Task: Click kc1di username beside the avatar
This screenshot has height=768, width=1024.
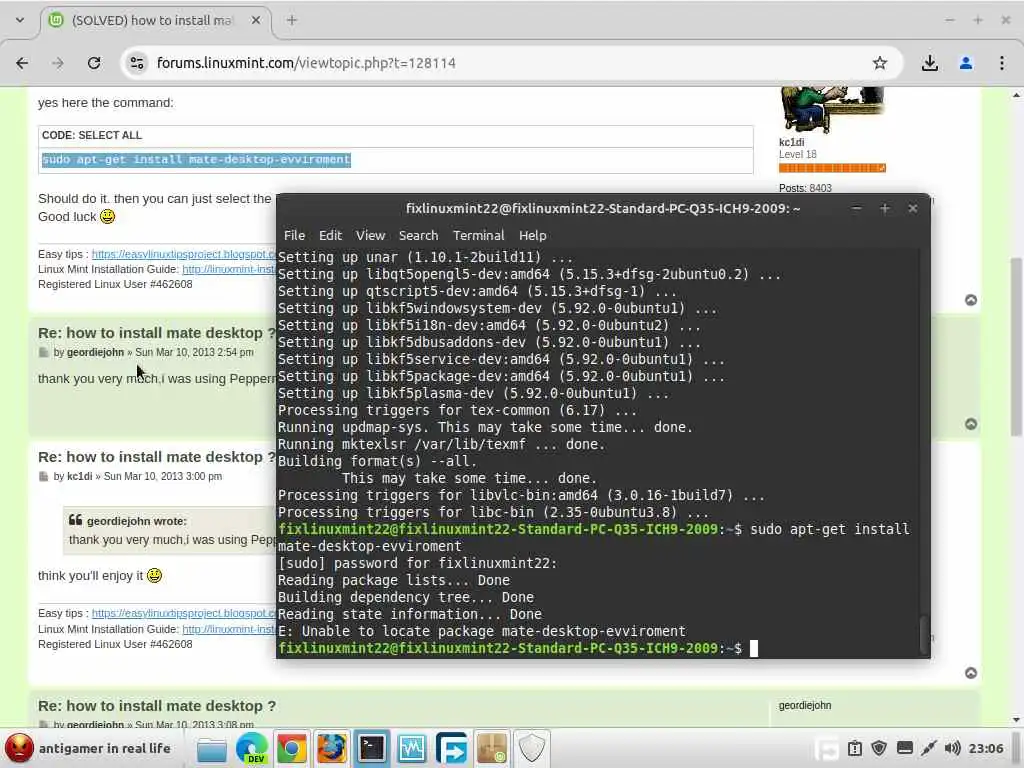Action: pos(792,142)
